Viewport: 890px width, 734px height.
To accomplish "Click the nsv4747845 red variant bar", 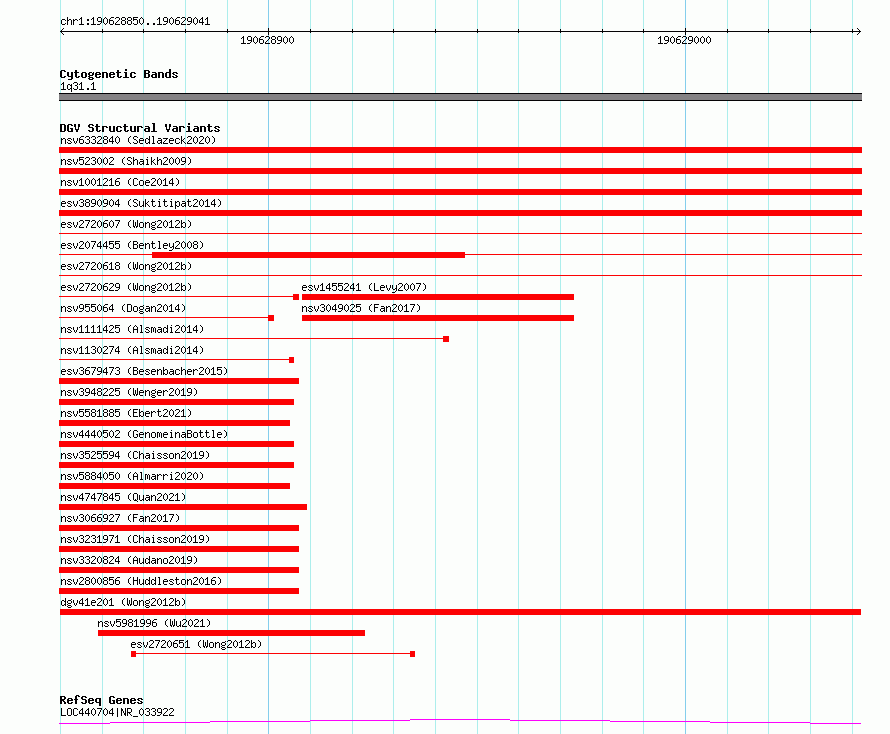I will pyautogui.click(x=183, y=507).
